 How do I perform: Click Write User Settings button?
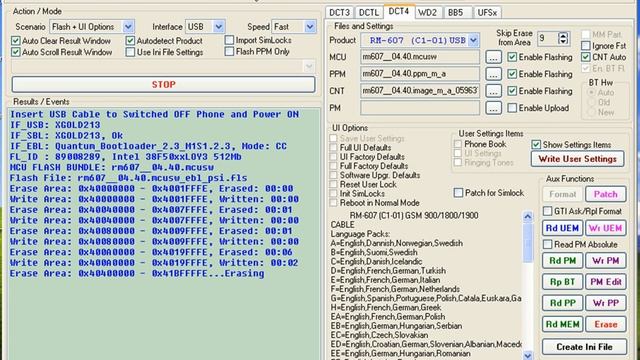[x=578, y=159]
